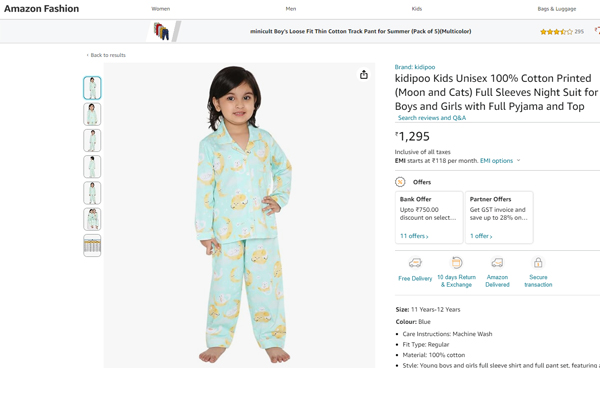Select the size chart thumbnail
The height and width of the screenshot is (400, 600).
92,245
